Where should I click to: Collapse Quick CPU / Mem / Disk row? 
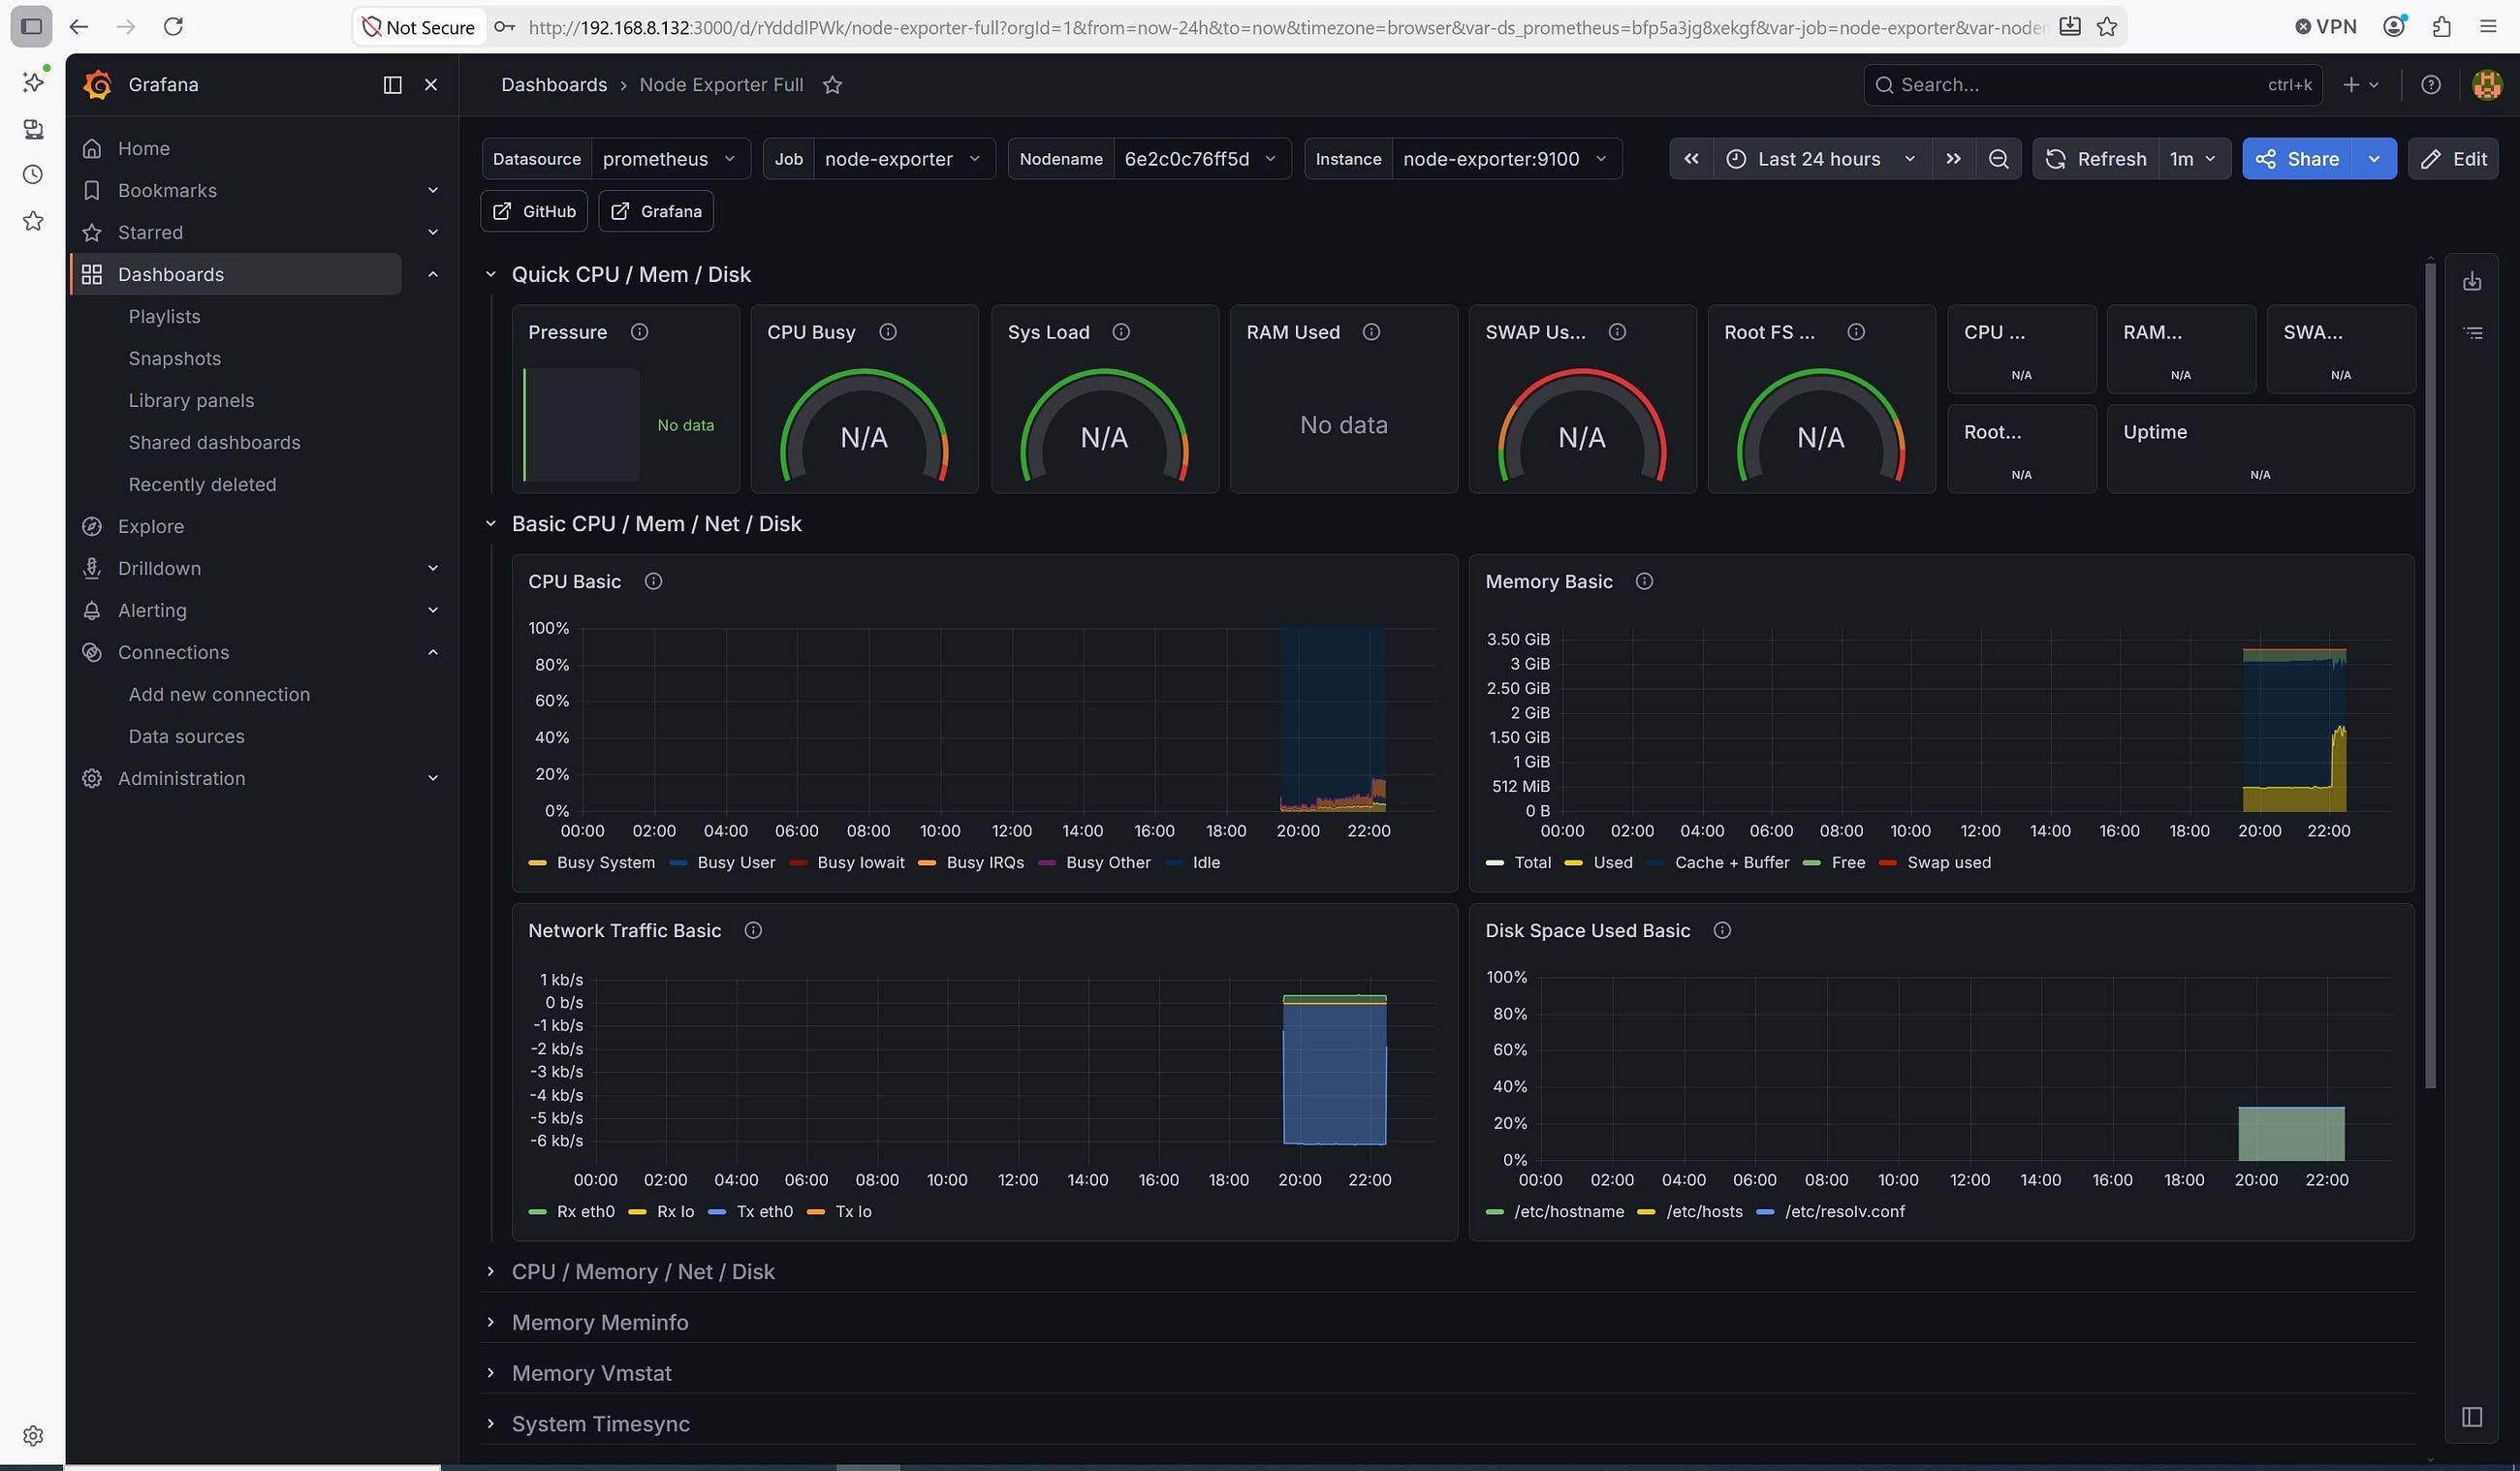(631, 274)
